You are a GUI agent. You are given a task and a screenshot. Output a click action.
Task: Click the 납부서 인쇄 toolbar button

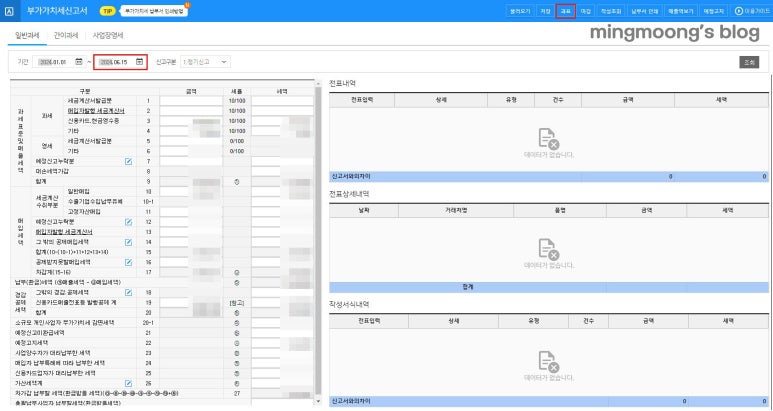click(x=645, y=11)
